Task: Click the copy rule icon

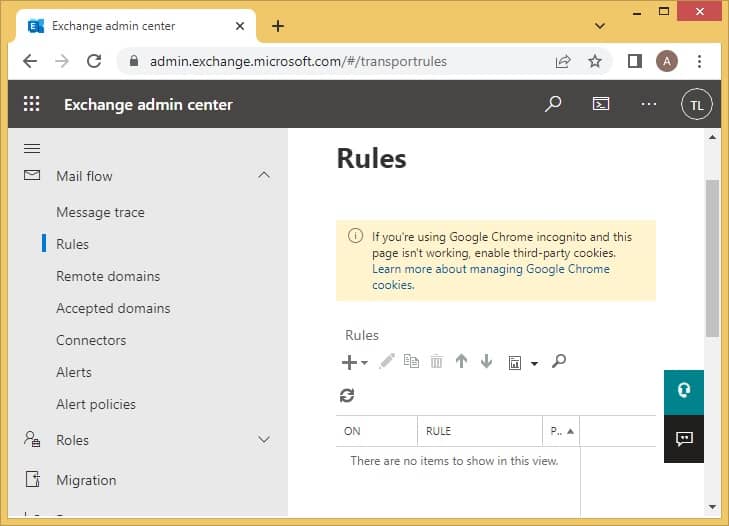Action: pos(411,361)
